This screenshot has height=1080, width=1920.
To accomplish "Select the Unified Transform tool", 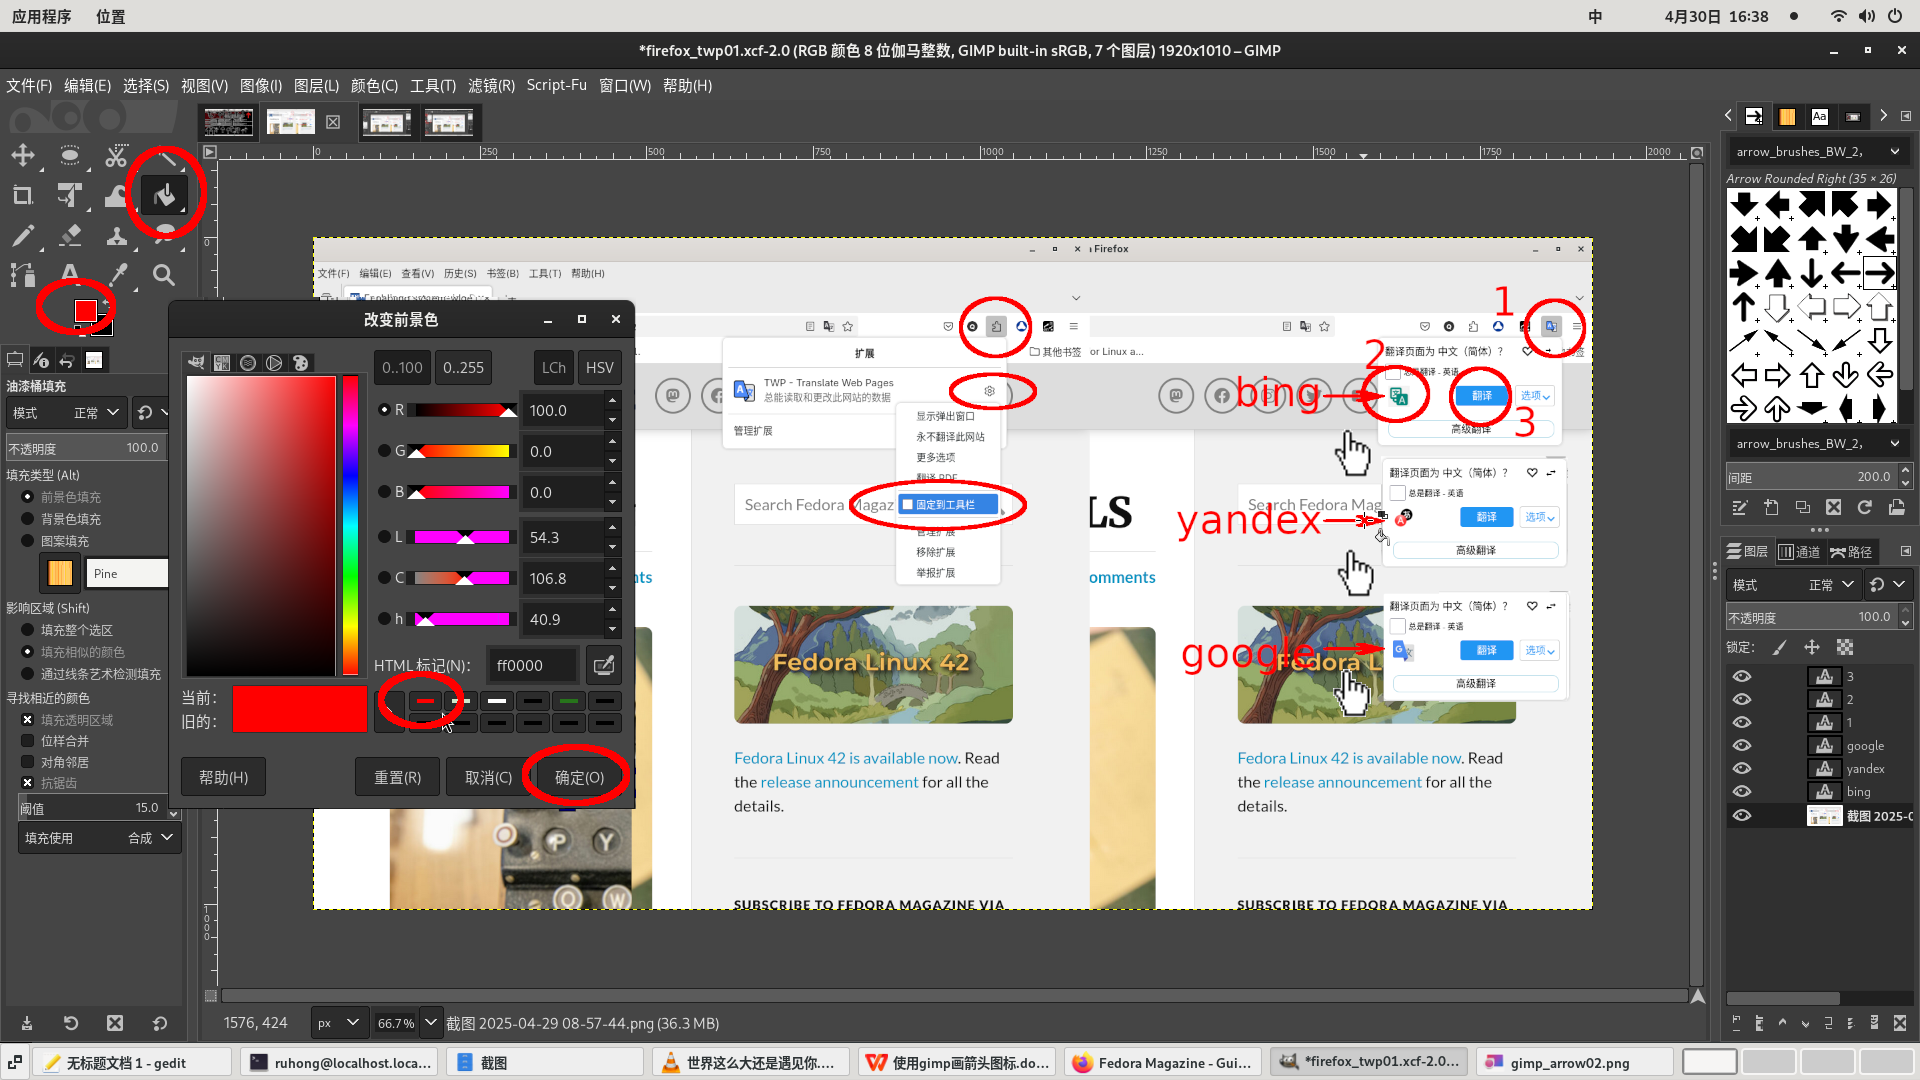I will tap(69, 195).
